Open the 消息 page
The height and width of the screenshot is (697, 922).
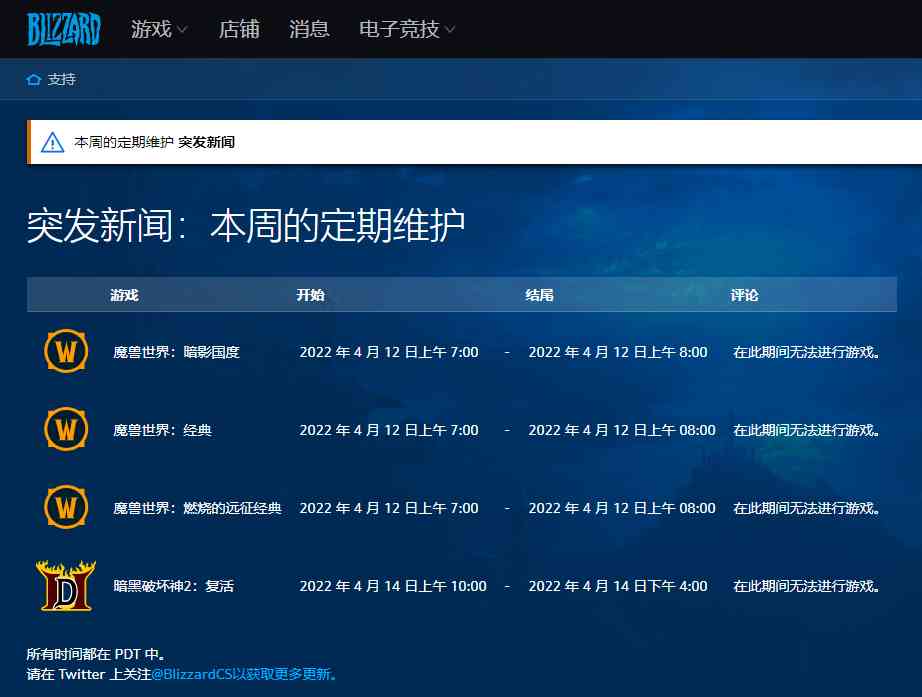[309, 29]
